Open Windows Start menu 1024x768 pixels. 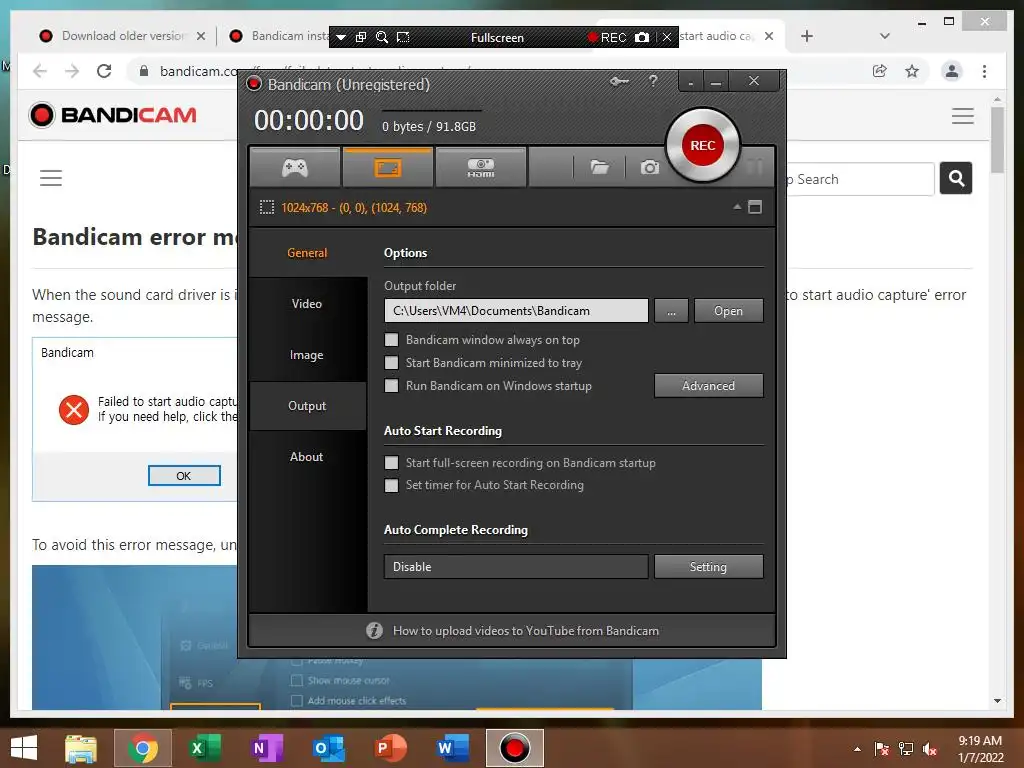click(x=24, y=748)
